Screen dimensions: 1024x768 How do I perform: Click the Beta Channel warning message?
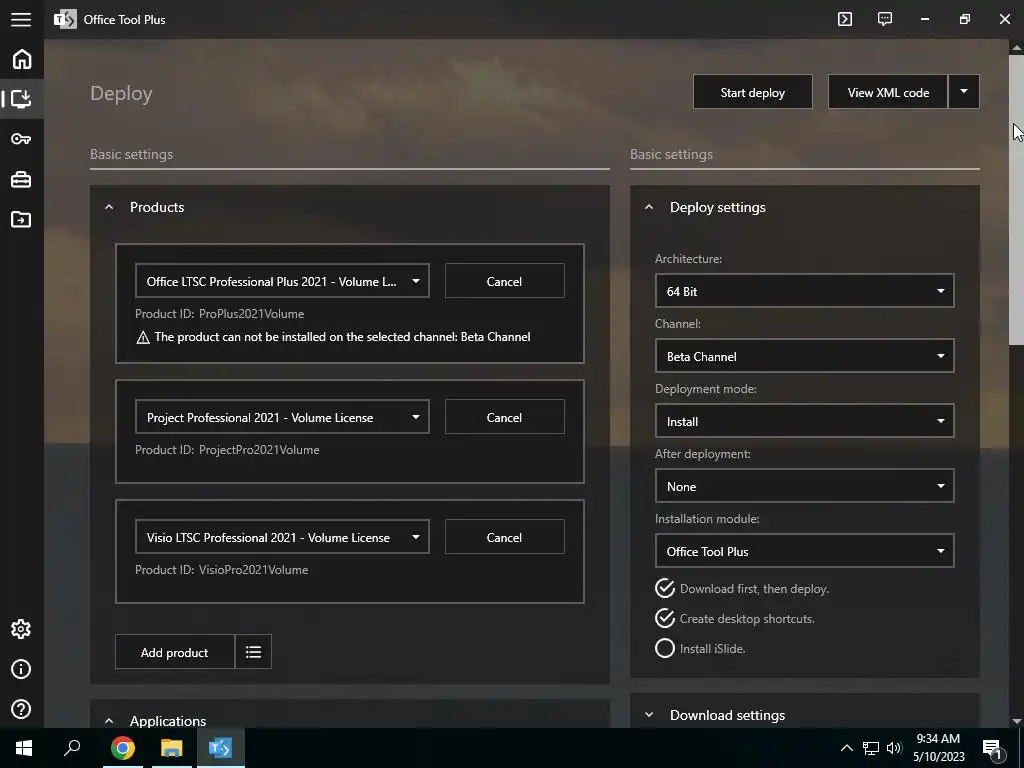[x=333, y=337]
